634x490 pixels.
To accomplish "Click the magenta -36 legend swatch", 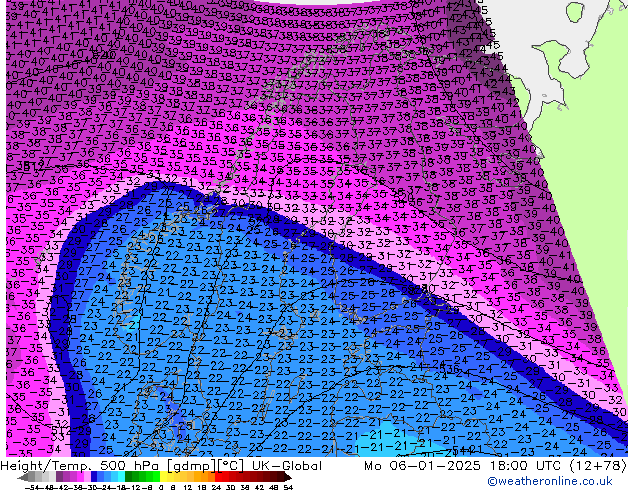I will [x=80, y=476].
